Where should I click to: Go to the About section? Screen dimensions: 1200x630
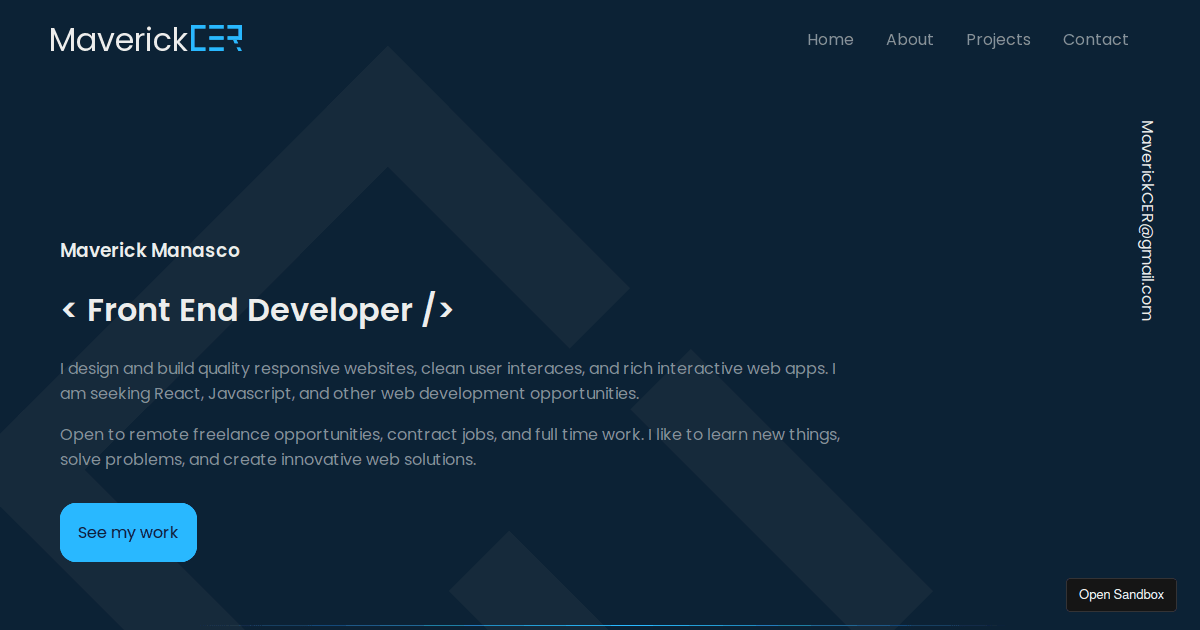point(909,40)
